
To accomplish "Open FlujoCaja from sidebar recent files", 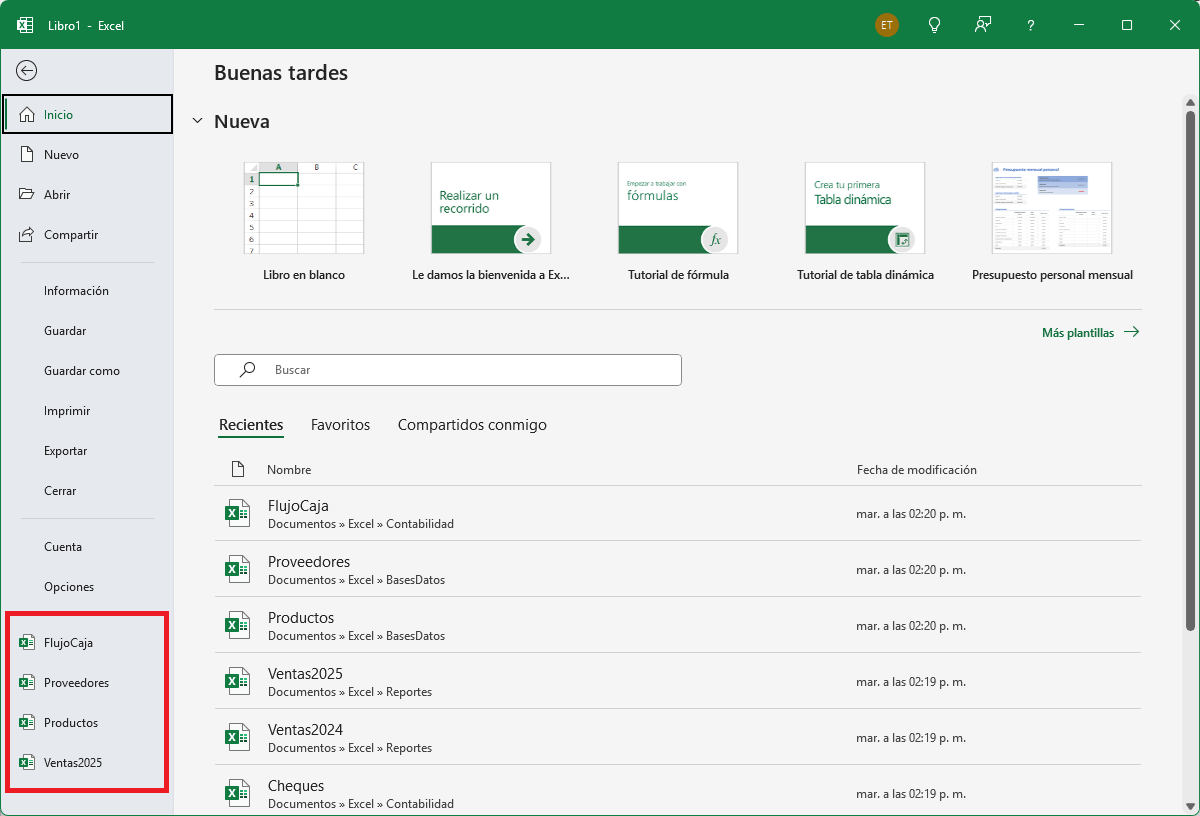I will pyautogui.click(x=88, y=643).
